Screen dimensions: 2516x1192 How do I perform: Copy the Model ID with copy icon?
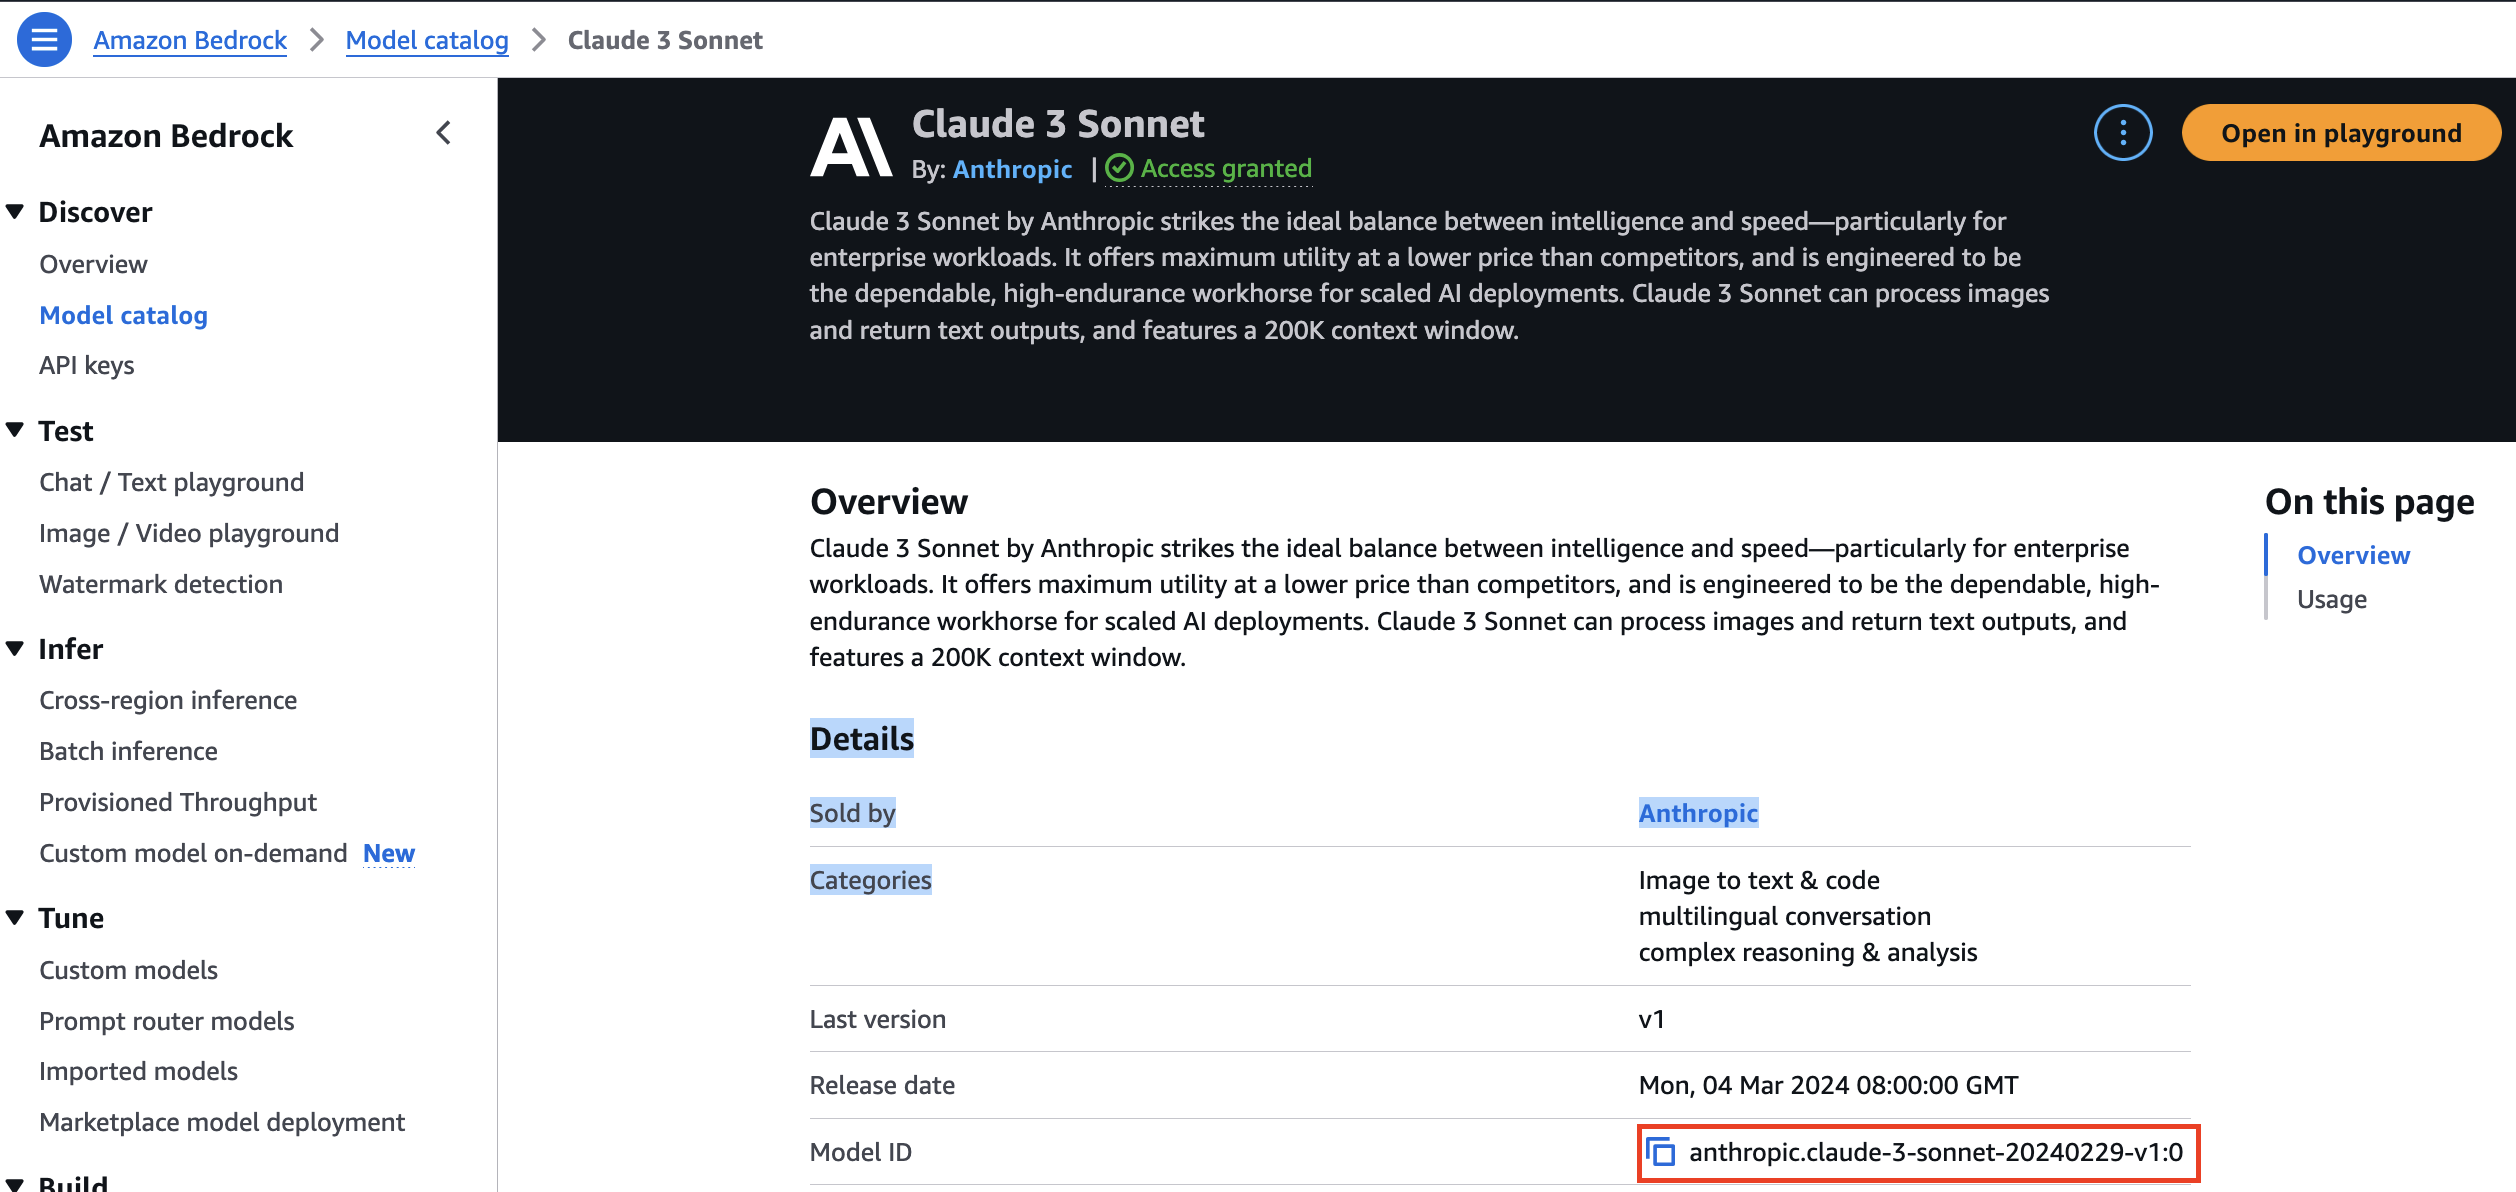click(x=1661, y=1152)
